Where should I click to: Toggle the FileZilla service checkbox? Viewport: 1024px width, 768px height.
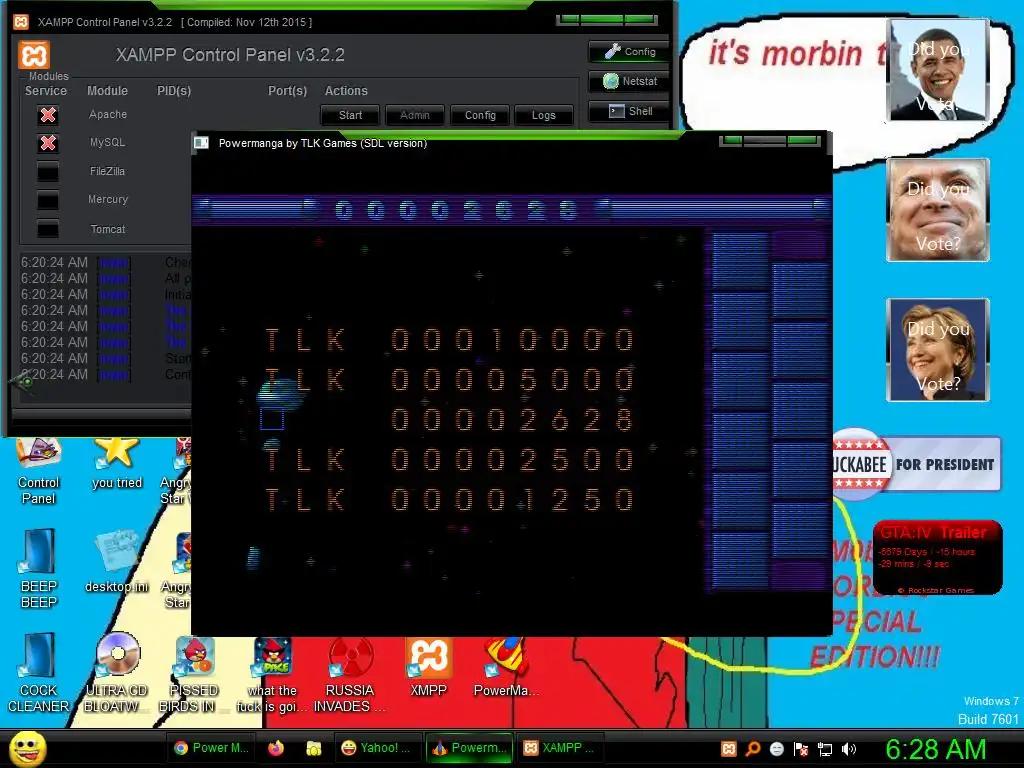[x=48, y=172]
